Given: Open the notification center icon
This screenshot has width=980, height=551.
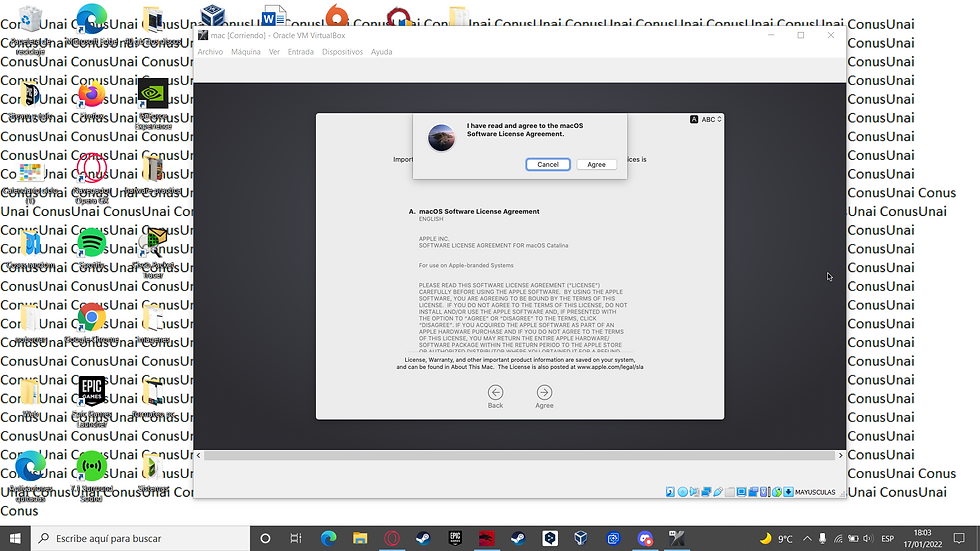Looking at the screenshot, I should coord(959,538).
